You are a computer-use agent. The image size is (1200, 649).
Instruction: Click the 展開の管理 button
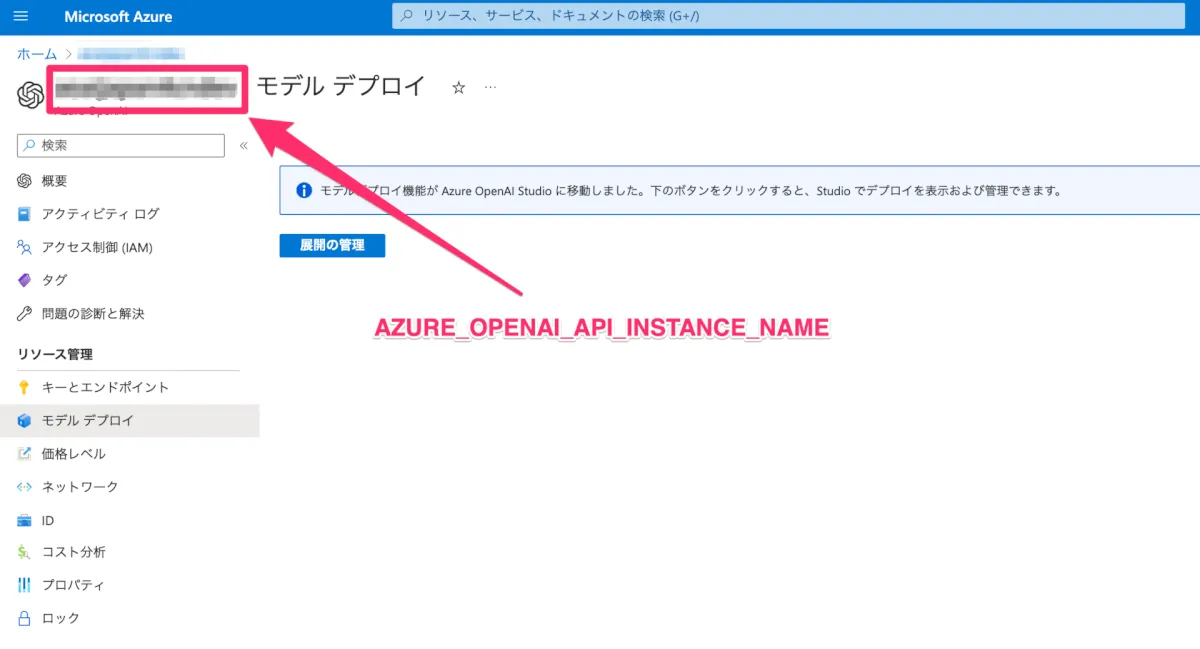pyautogui.click(x=332, y=246)
